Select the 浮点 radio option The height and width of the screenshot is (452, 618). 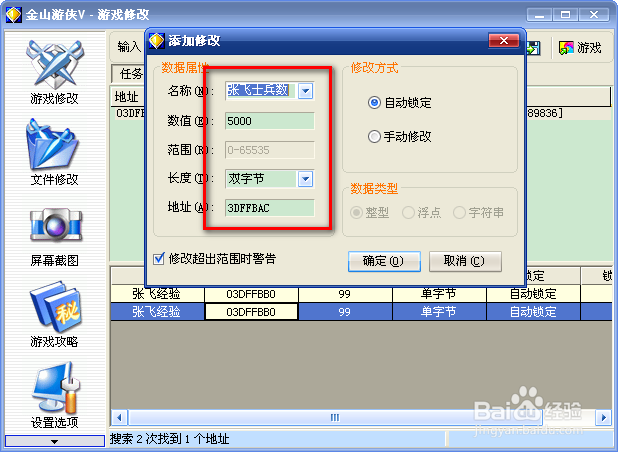tap(408, 213)
